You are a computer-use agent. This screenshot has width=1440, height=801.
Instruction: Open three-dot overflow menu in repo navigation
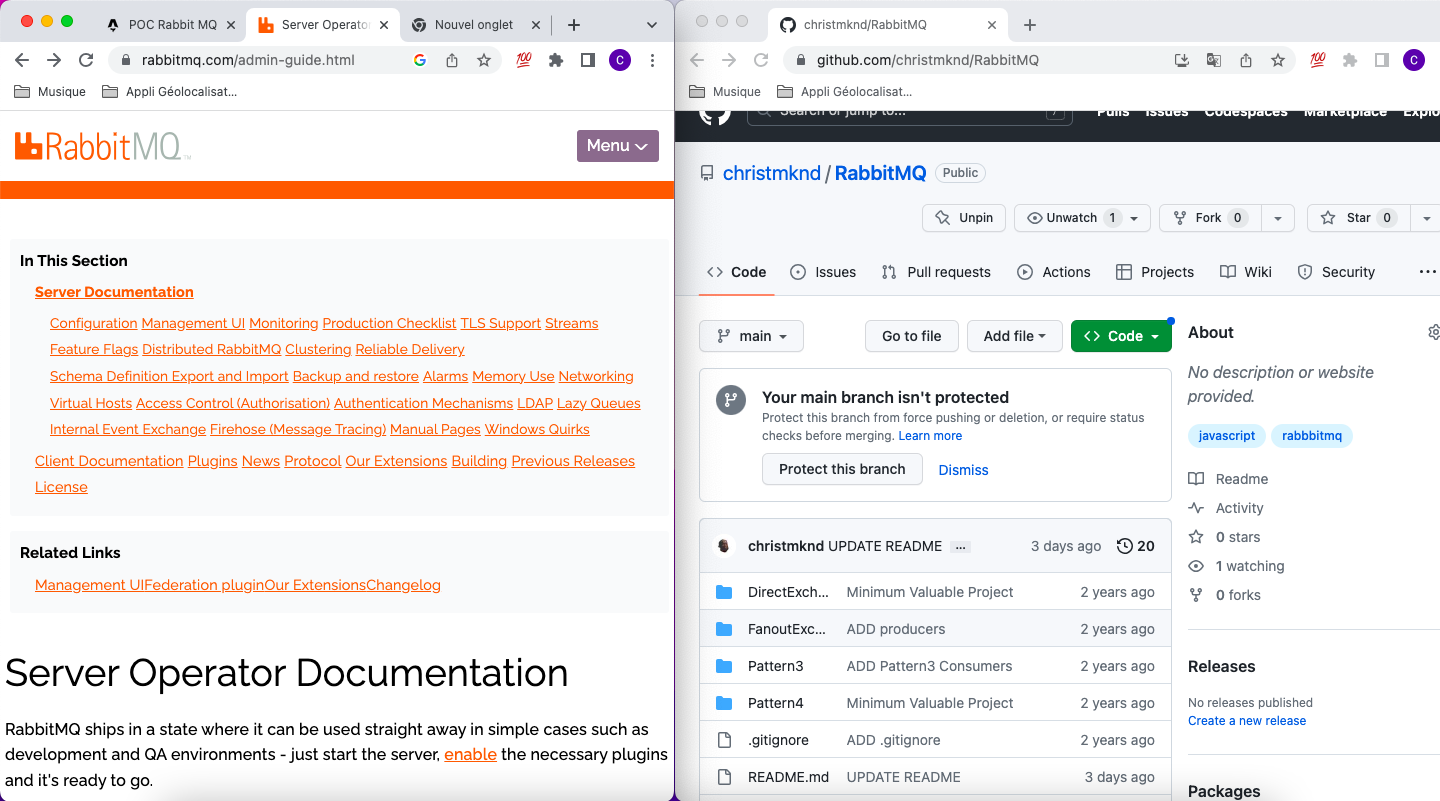[1428, 272]
